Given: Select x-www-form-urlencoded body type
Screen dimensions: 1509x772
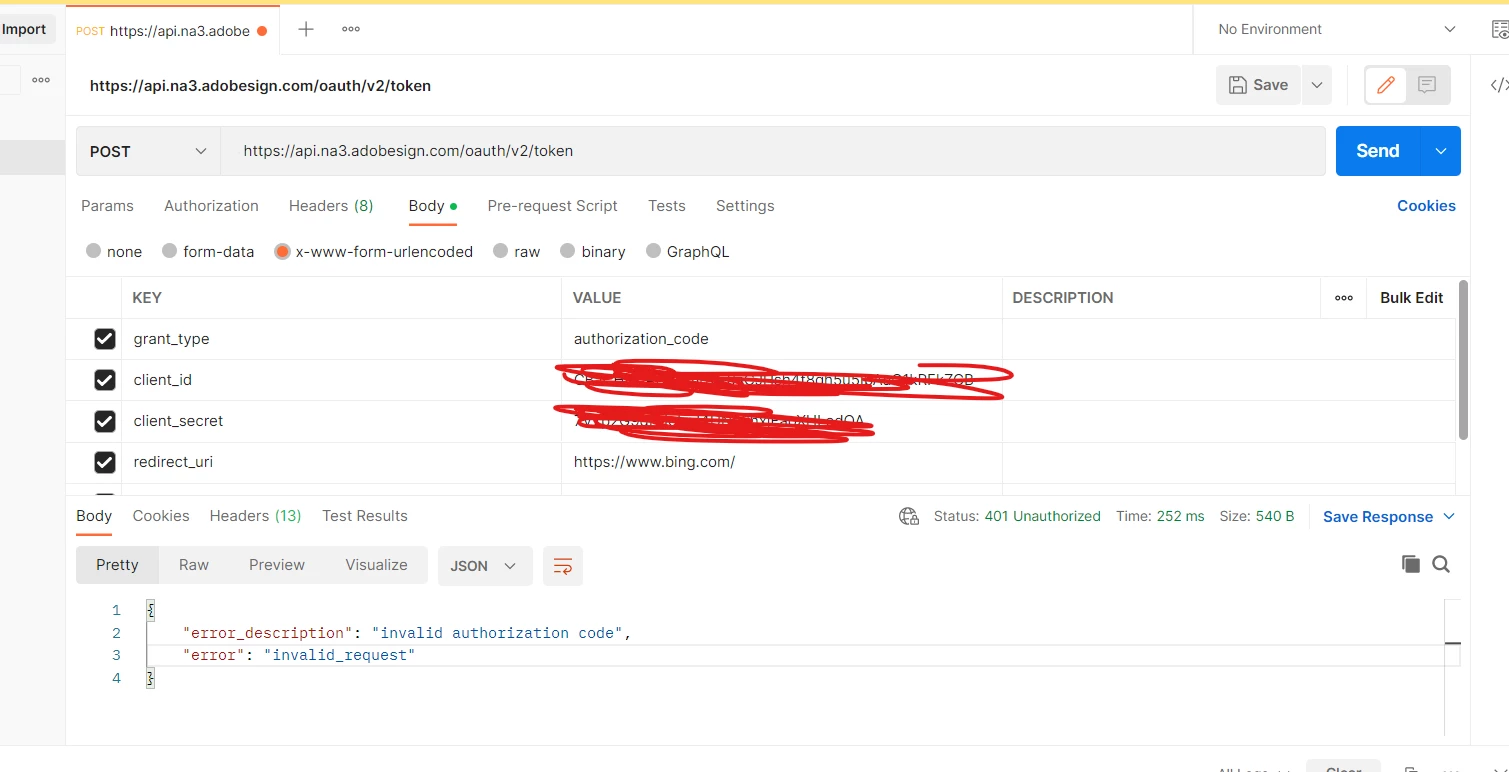Looking at the screenshot, I should (x=282, y=251).
